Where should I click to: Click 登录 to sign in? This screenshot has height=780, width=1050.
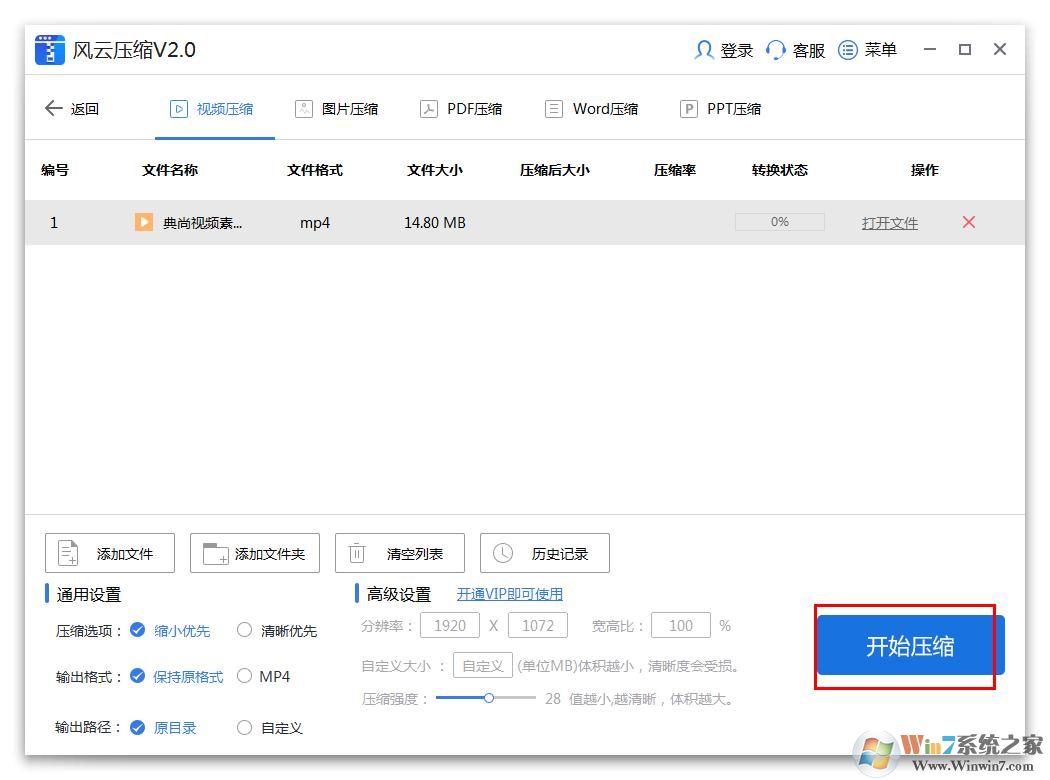[x=723, y=50]
